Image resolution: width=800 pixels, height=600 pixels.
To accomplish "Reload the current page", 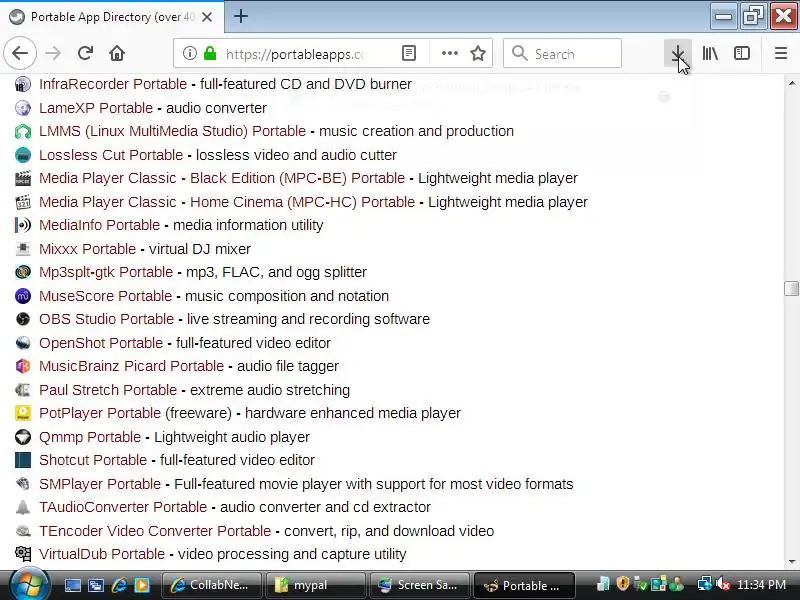I will [85, 53].
